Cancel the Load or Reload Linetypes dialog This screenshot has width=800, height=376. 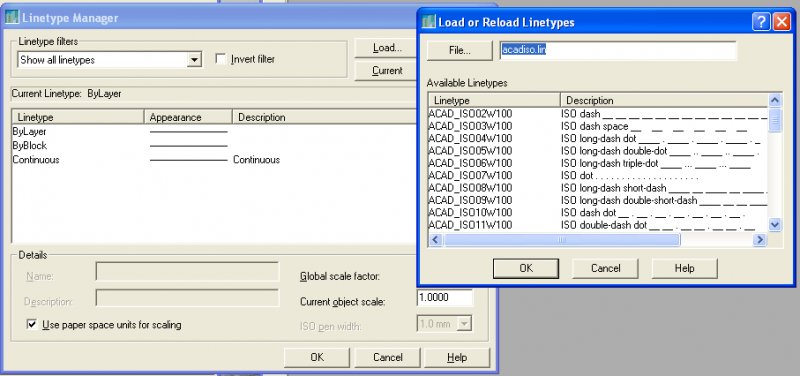[606, 268]
